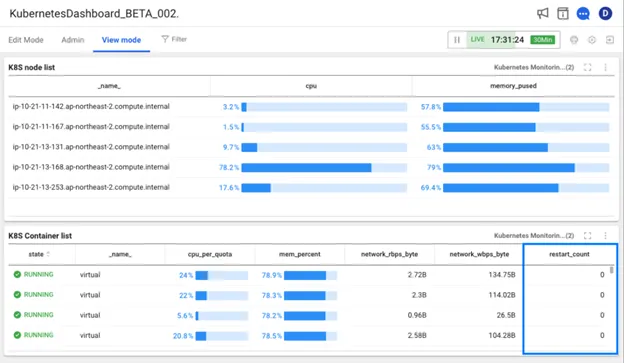Expand K8S node list to fullscreen
Viewport: 624px width, 363px height.
click(587, 67)
